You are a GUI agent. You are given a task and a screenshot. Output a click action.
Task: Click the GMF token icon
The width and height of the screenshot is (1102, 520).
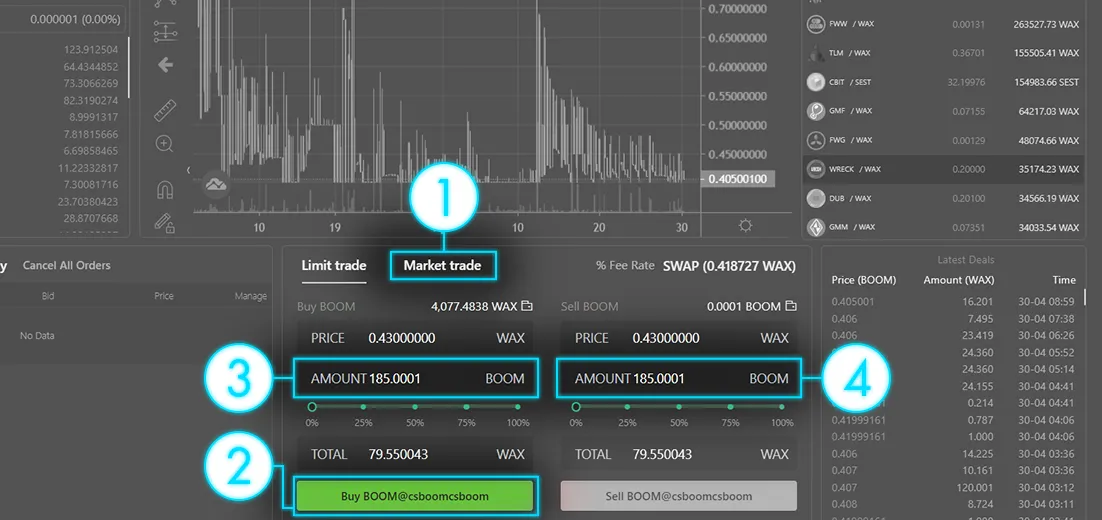click(815, 111)
